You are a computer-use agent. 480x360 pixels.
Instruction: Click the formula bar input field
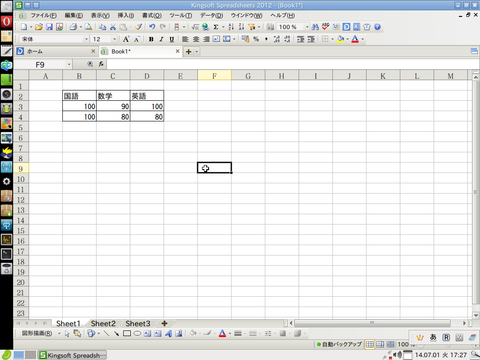point(293,64)
